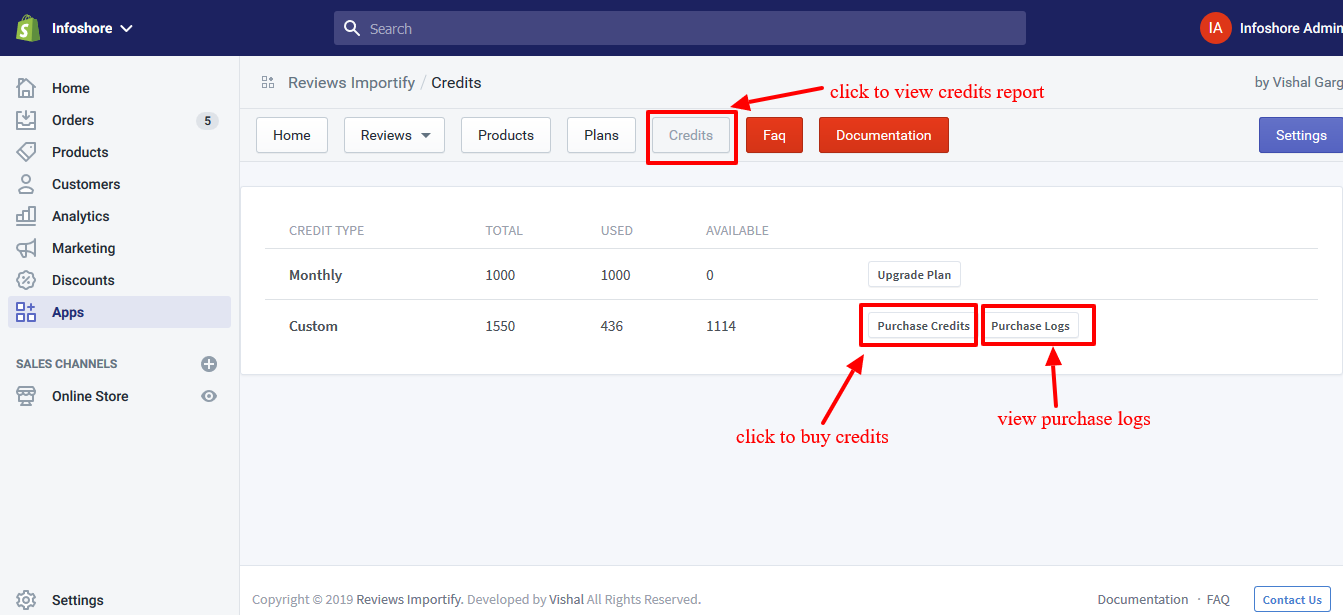Image resolution: width=1343 pixels, height=615 pixels.
Task: Click the Online Store storefront icon
Action: [26, 396]
